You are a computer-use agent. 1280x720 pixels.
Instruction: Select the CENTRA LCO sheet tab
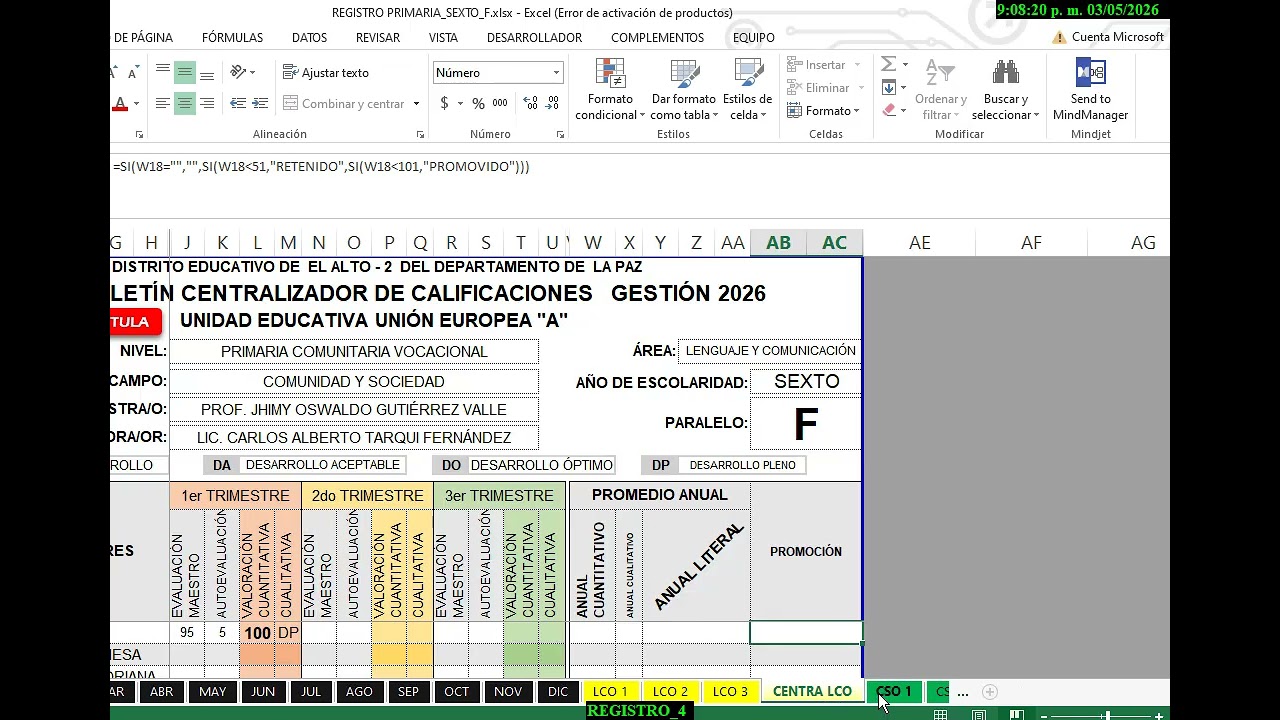[812, 691]
